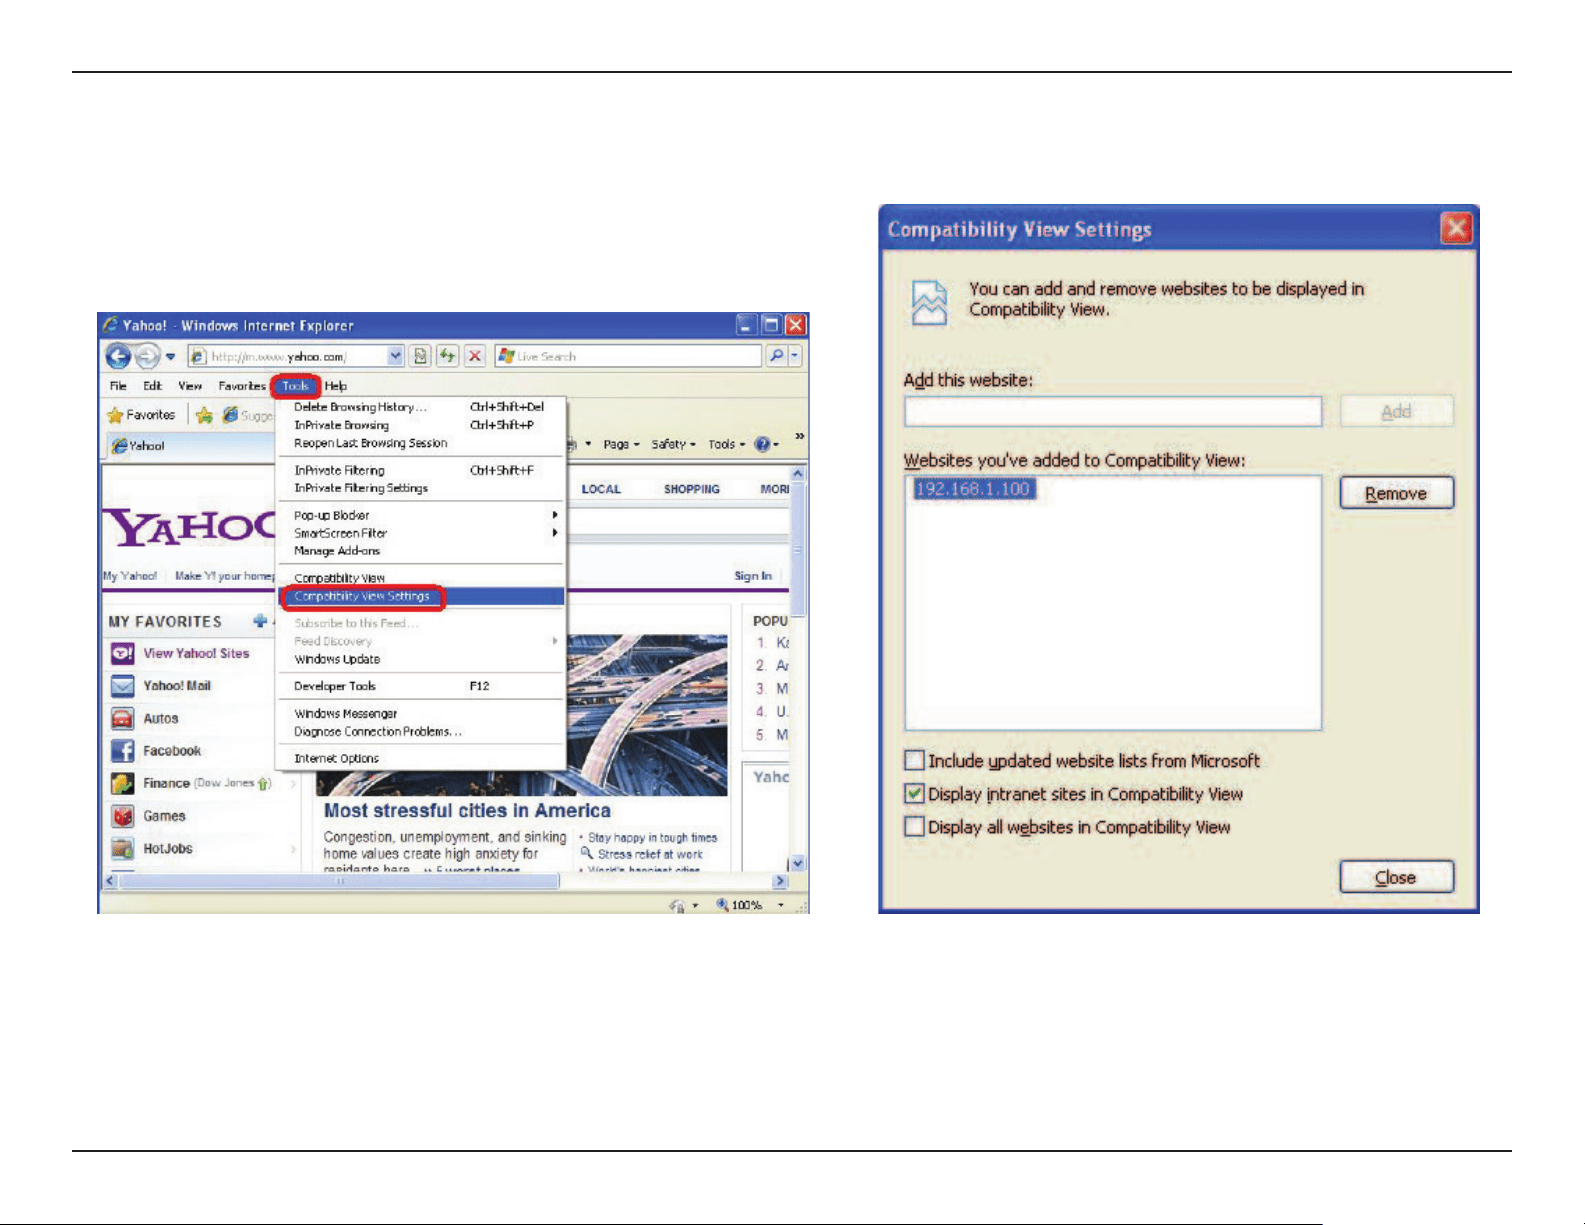Screen dimensions: 1585x1225
Task: Click the highway interchange news photo
Action: [647, 715]
